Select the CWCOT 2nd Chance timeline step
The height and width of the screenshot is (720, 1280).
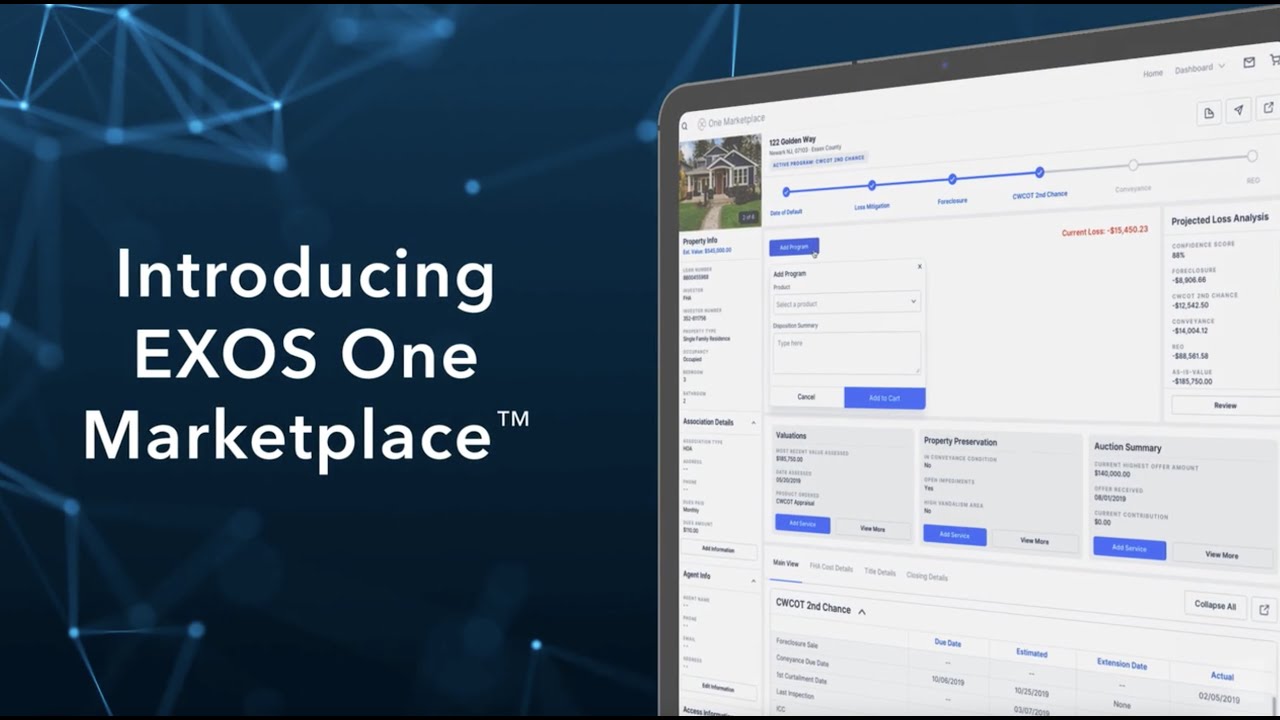[1040, 172]
